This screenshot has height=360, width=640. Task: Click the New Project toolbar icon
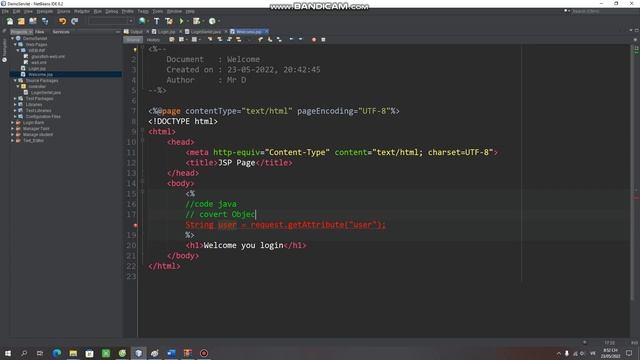click(x=21, y=21)
